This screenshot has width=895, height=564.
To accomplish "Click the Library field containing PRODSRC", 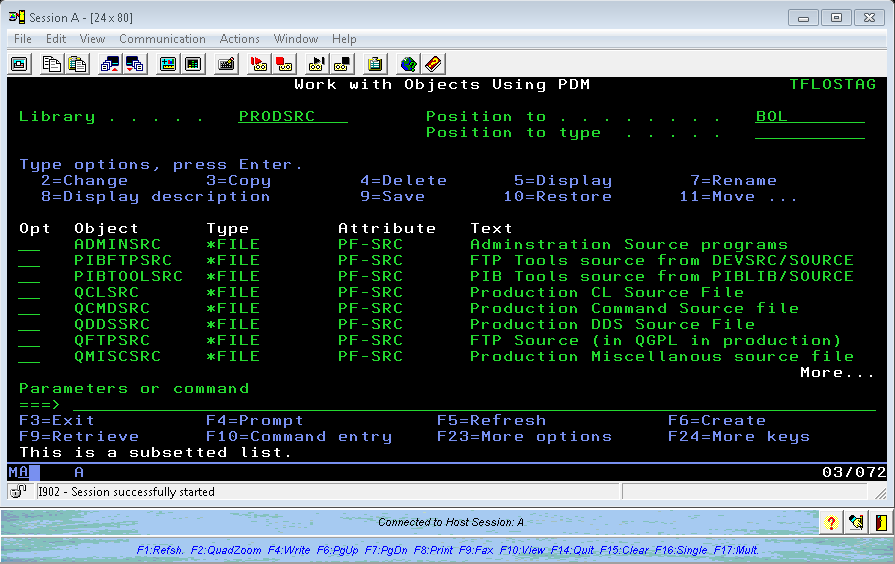I will pyautogui.click(x=293, y=116).
